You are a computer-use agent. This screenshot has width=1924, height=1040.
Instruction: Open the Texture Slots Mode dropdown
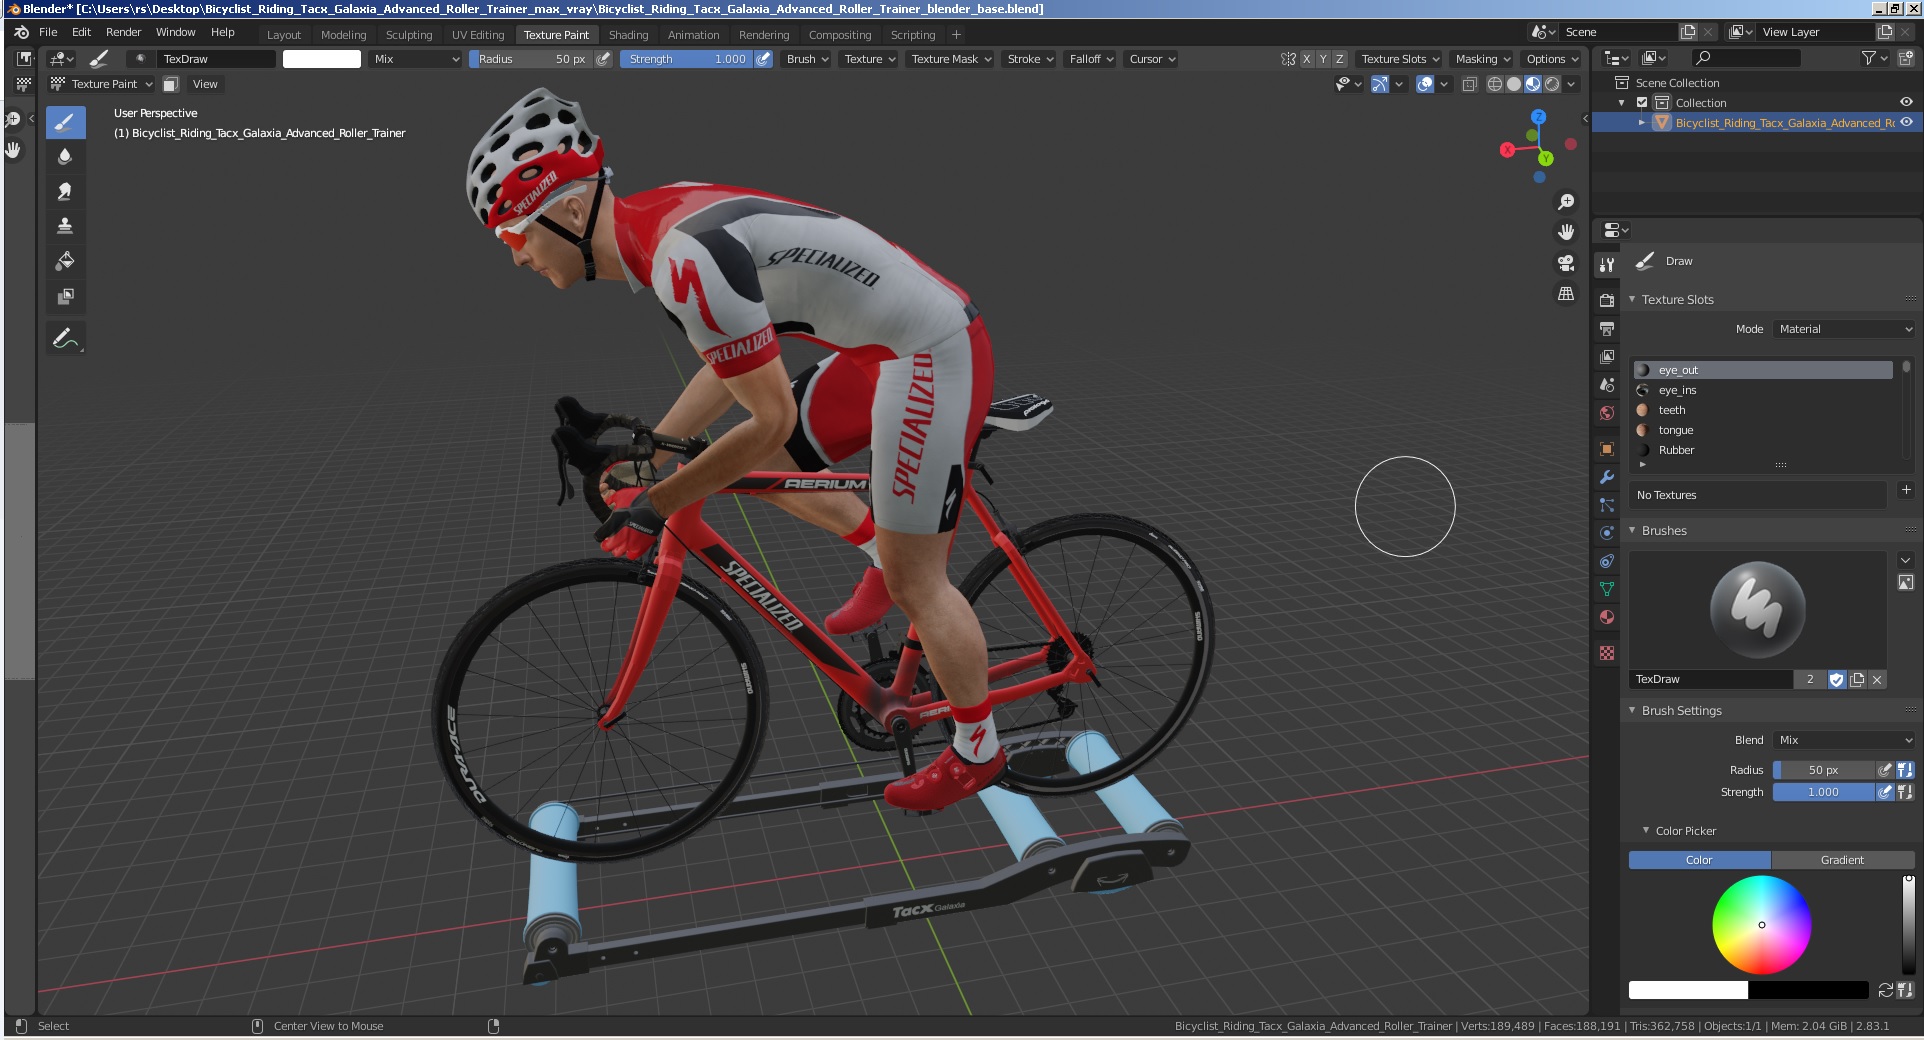pyautogui.click(x=1845, y=329)
